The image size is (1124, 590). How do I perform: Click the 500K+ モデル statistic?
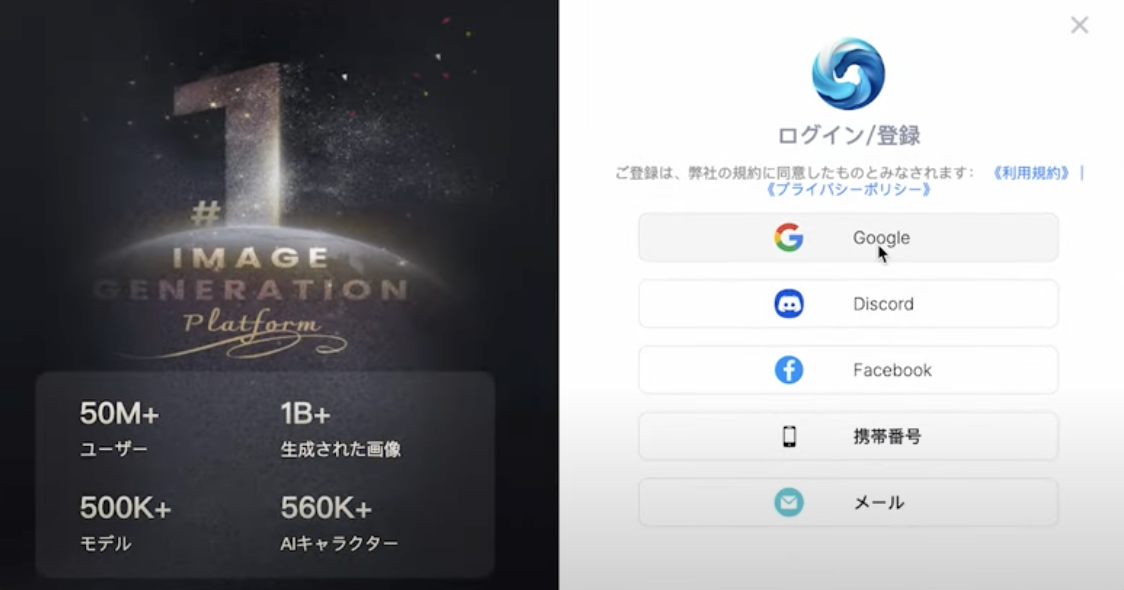(x=125, y=523)
